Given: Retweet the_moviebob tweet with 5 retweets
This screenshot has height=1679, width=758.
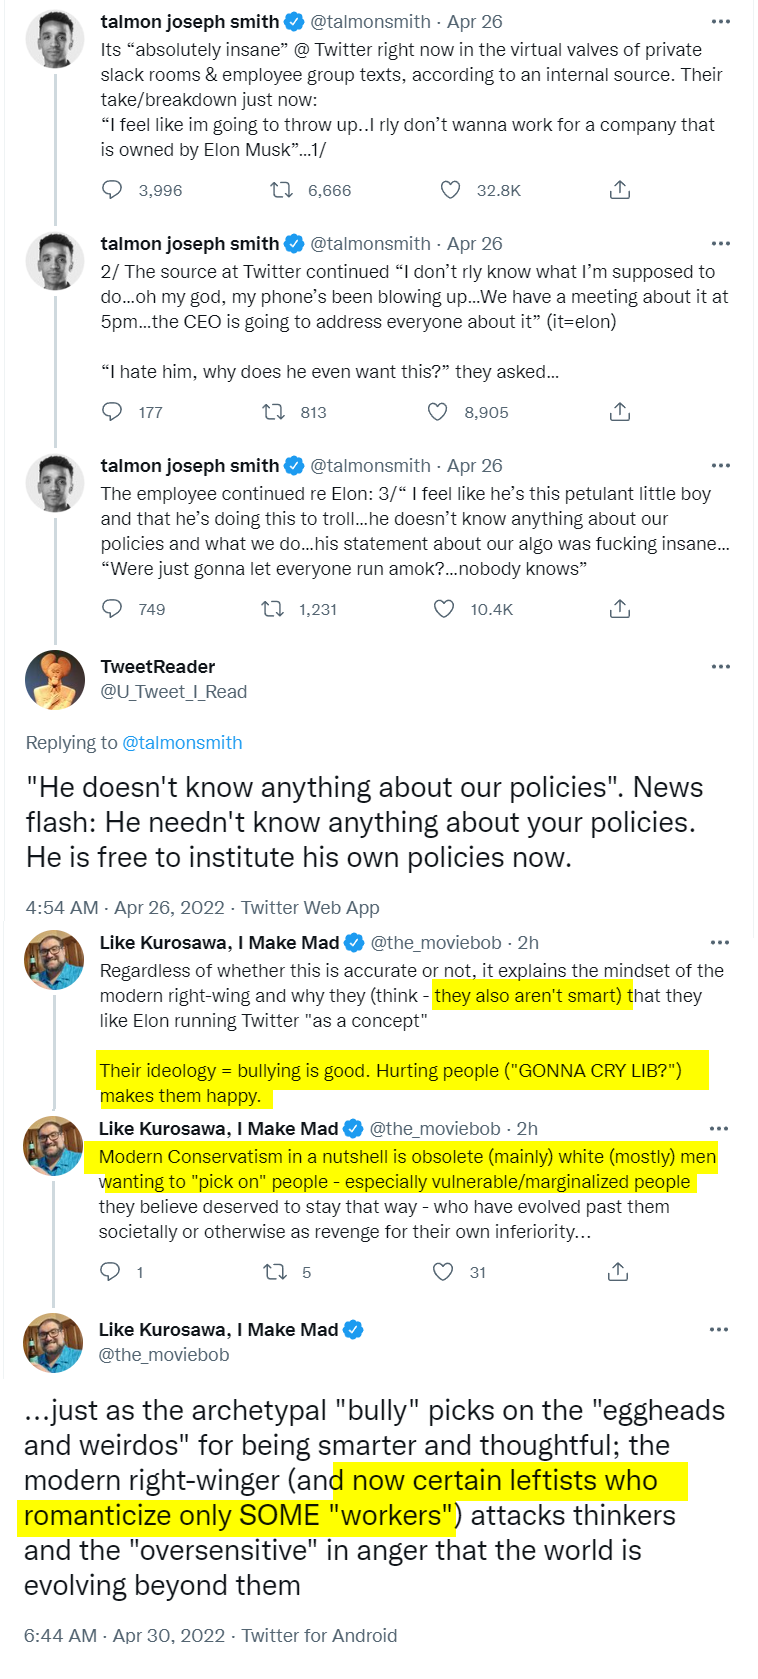Looking at the screenshot, I should coord(274,1272).
